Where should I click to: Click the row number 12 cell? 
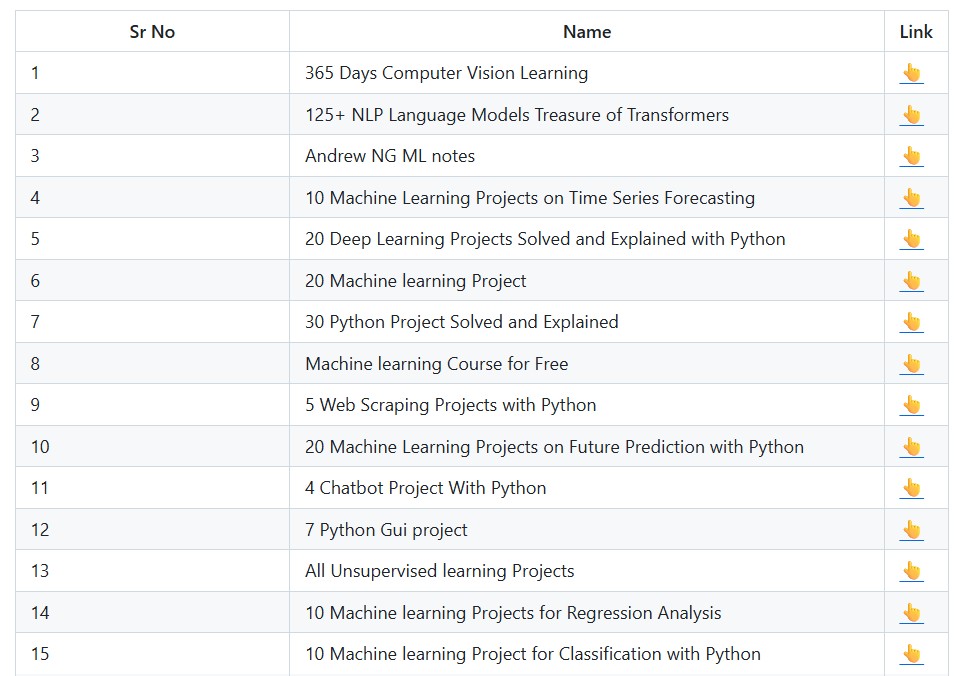(x=40, y=530)
